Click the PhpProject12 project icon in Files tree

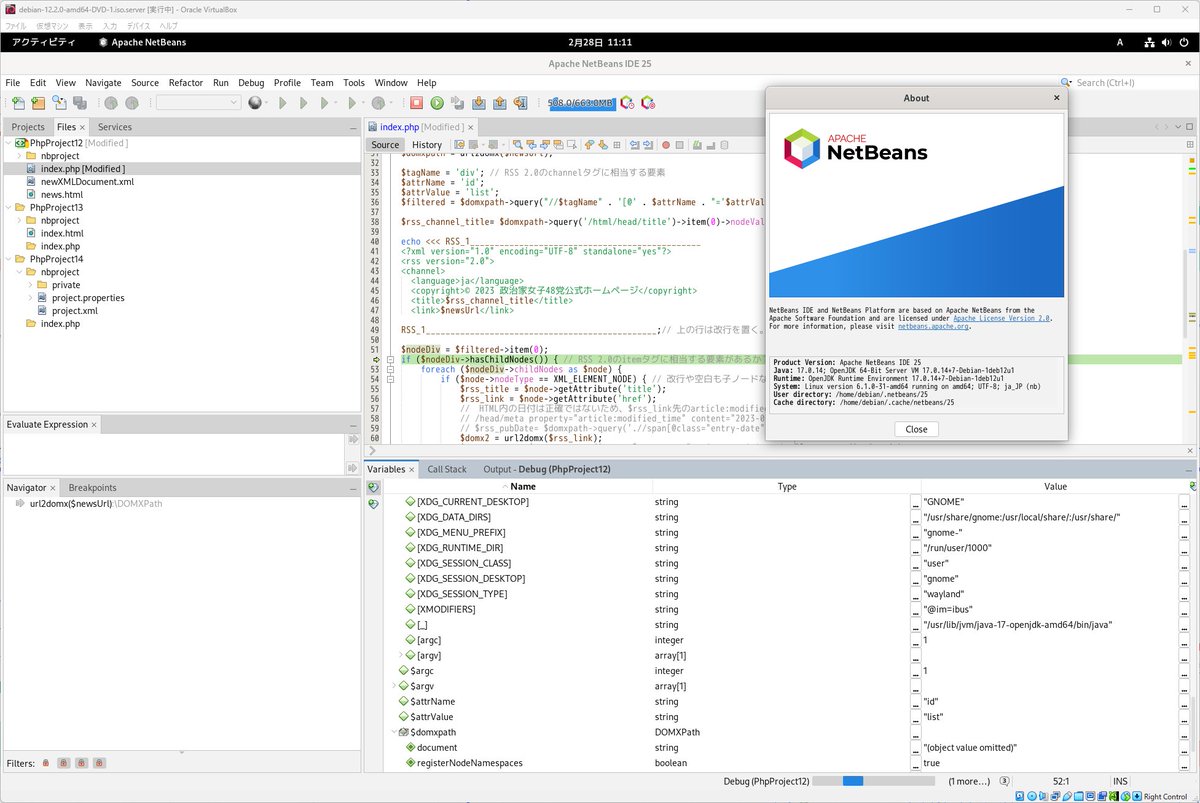tap(20, 143)
